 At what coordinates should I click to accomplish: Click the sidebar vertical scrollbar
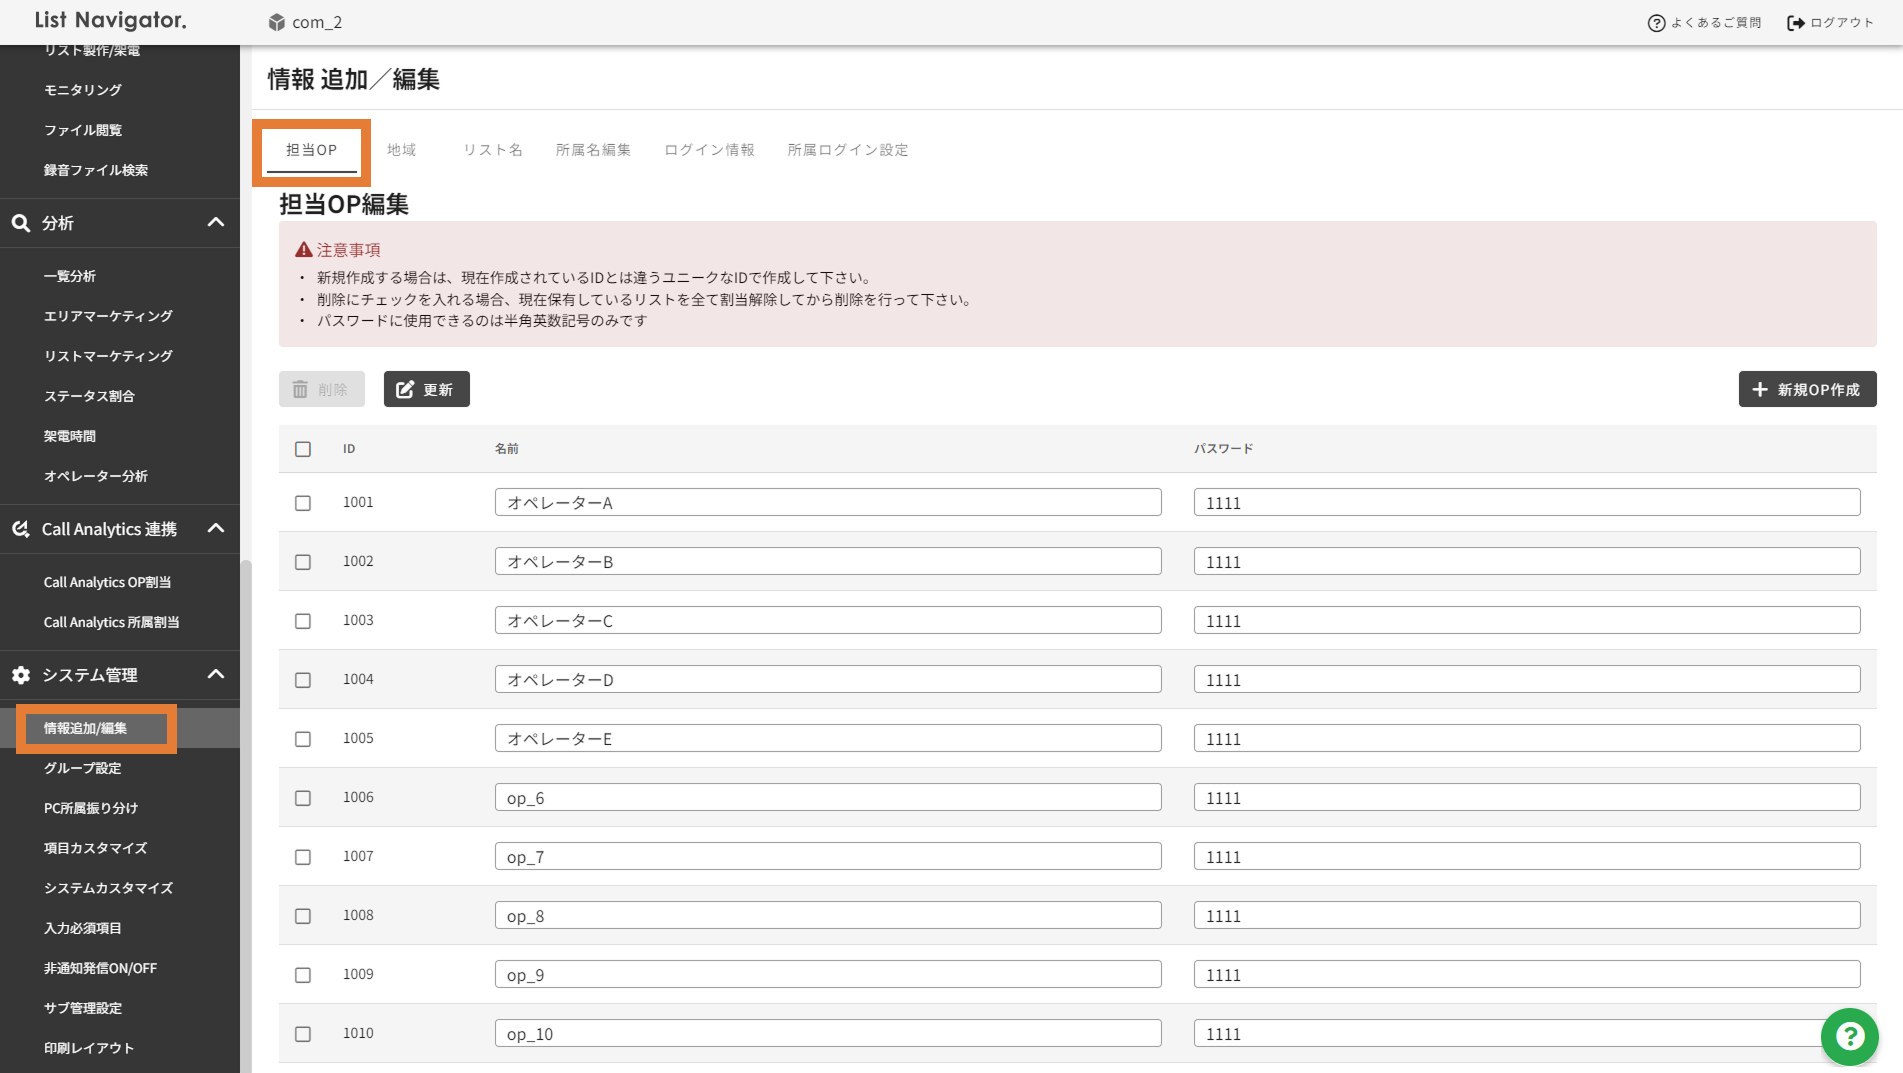[x=245, y=800]
